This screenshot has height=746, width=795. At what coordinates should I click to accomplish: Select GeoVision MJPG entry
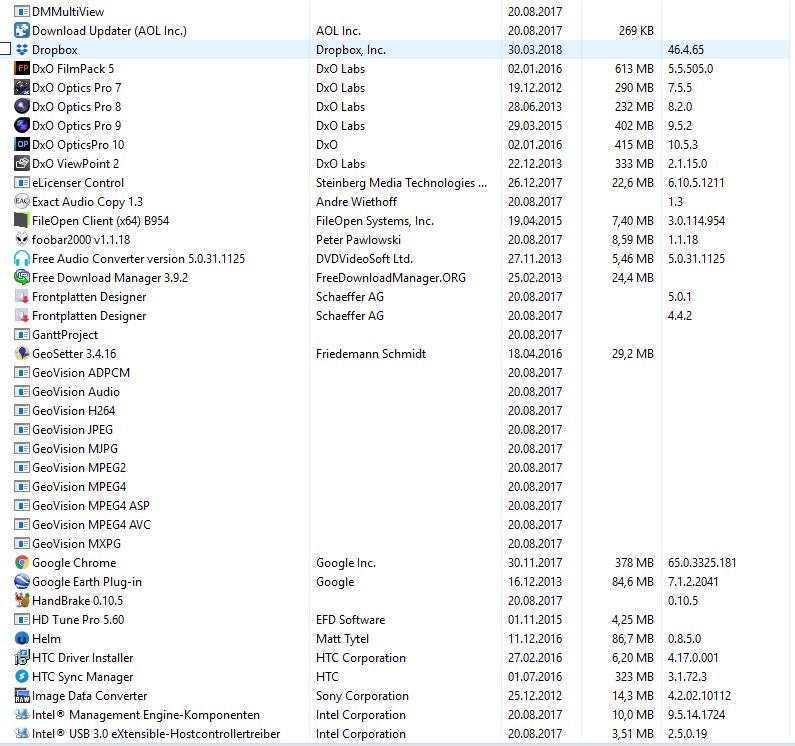coord(75,449)
